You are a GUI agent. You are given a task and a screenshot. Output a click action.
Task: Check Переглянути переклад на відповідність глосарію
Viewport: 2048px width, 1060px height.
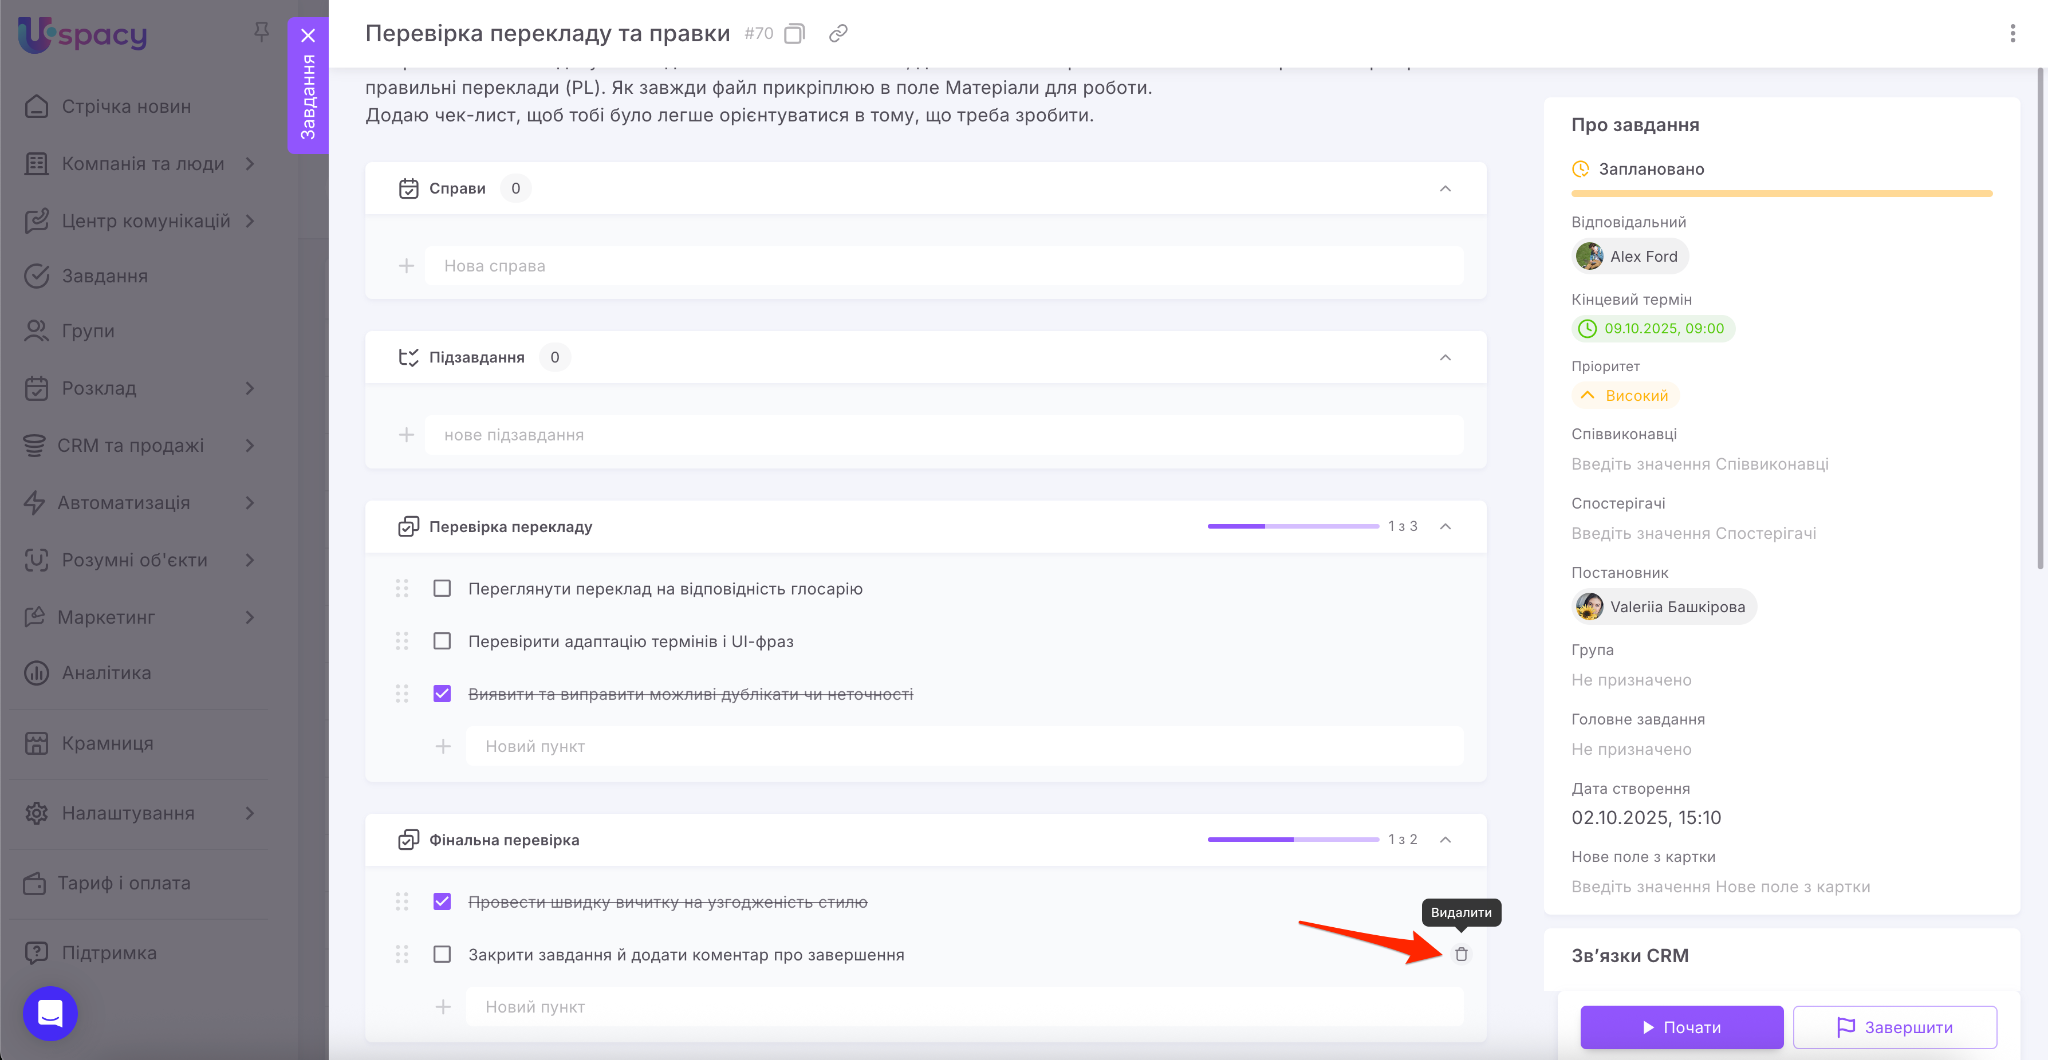[442, 589]
